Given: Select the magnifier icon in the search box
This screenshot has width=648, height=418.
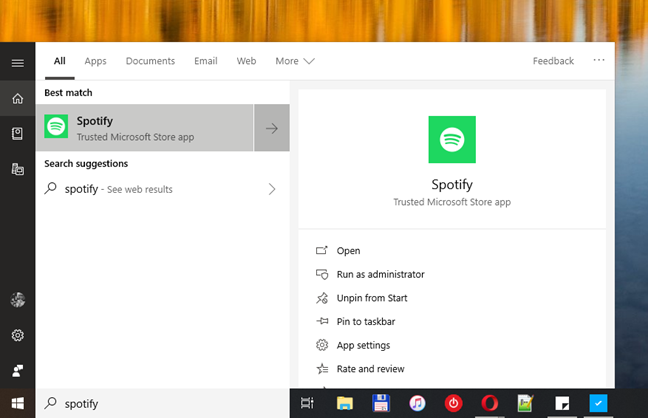Looking at the screenshot, I should tap(50, 403).
